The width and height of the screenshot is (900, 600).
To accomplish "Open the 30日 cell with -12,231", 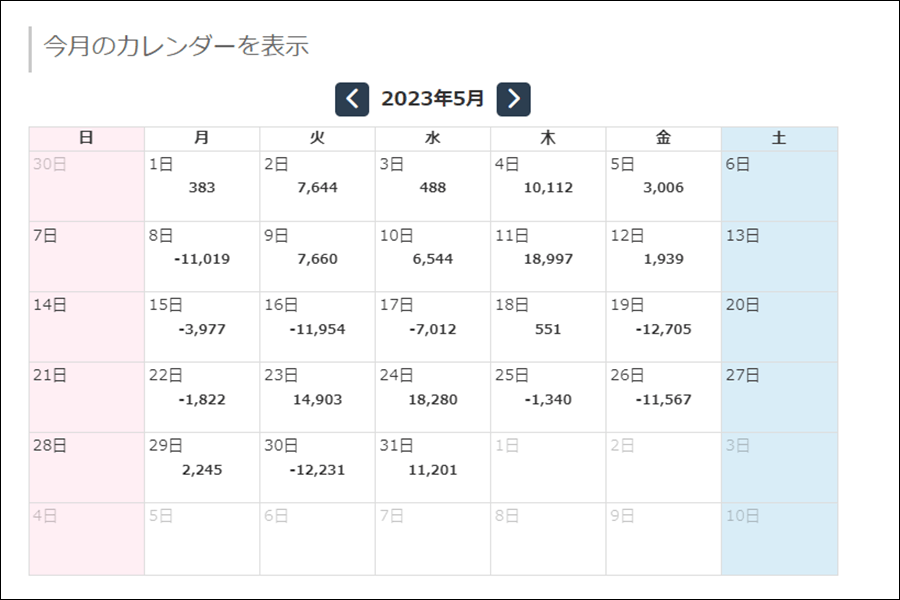I will tap(317, 468).
